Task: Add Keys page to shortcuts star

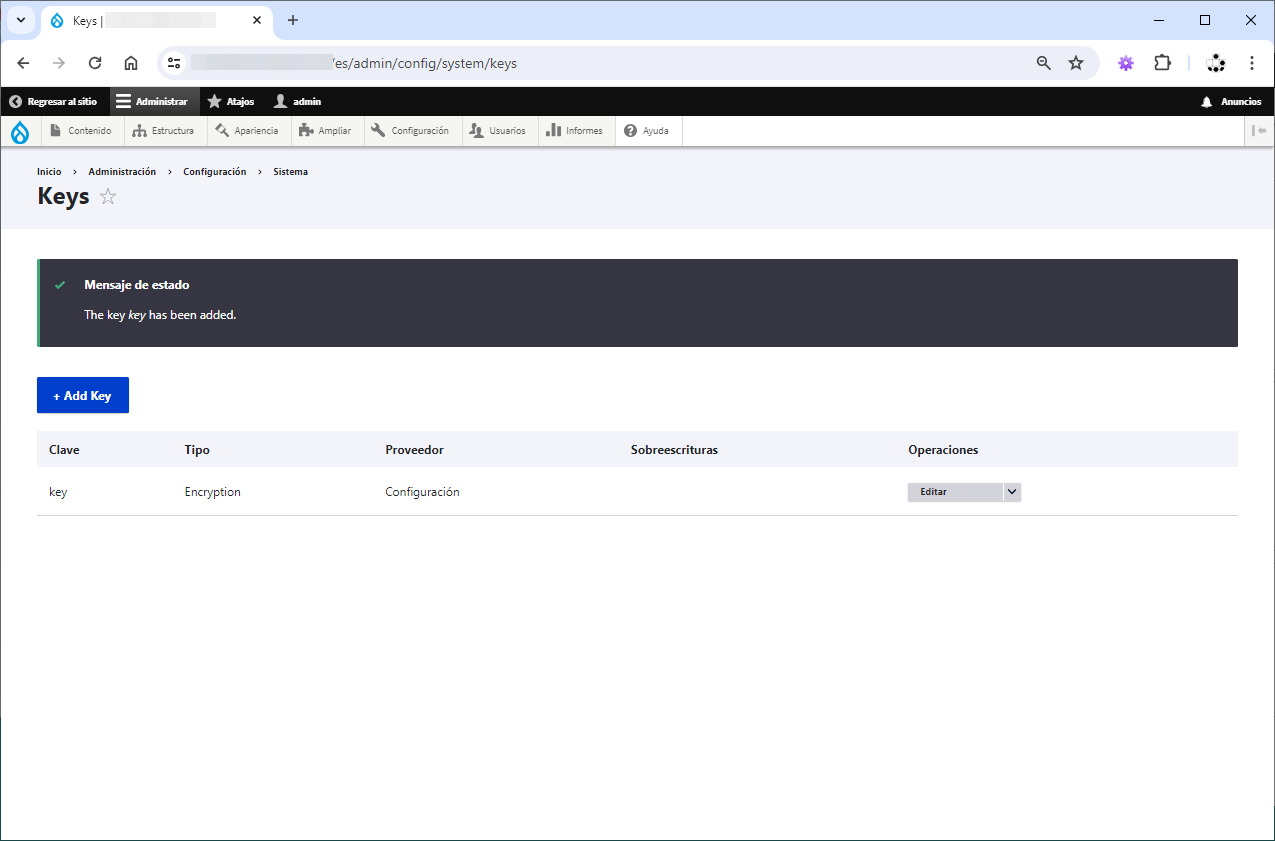Action: click(x=108, y=197)
